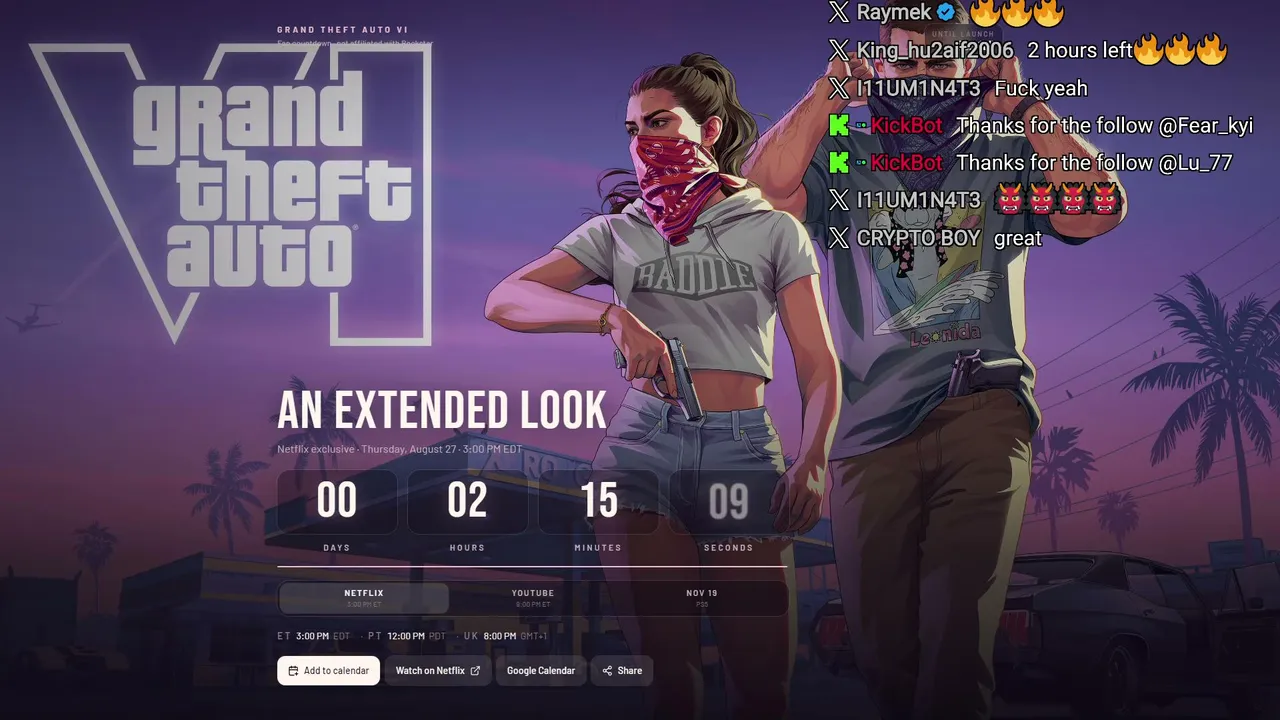Click the share icon in the Share button

tap(607, 671)
